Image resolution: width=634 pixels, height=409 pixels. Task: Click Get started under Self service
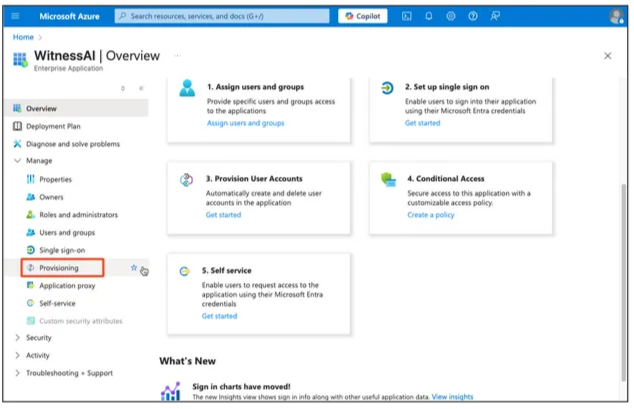[x=219, y=316]
